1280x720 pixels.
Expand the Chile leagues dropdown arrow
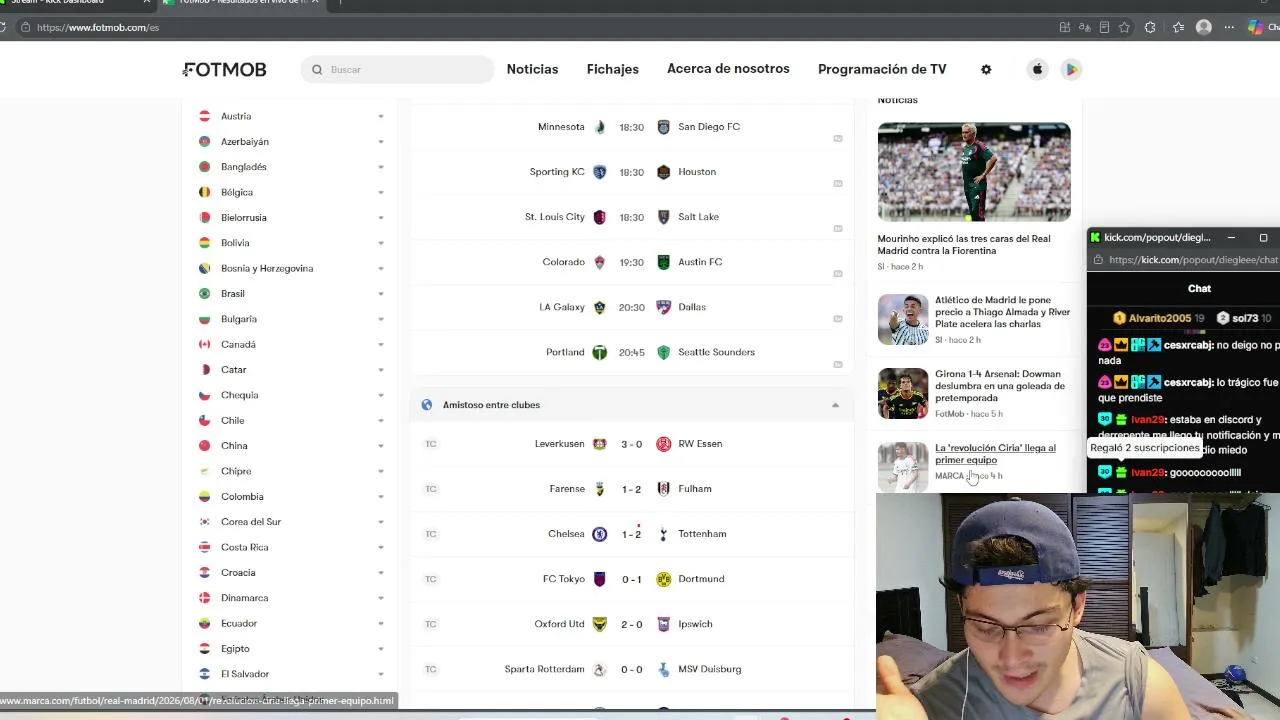click(381, 421)
